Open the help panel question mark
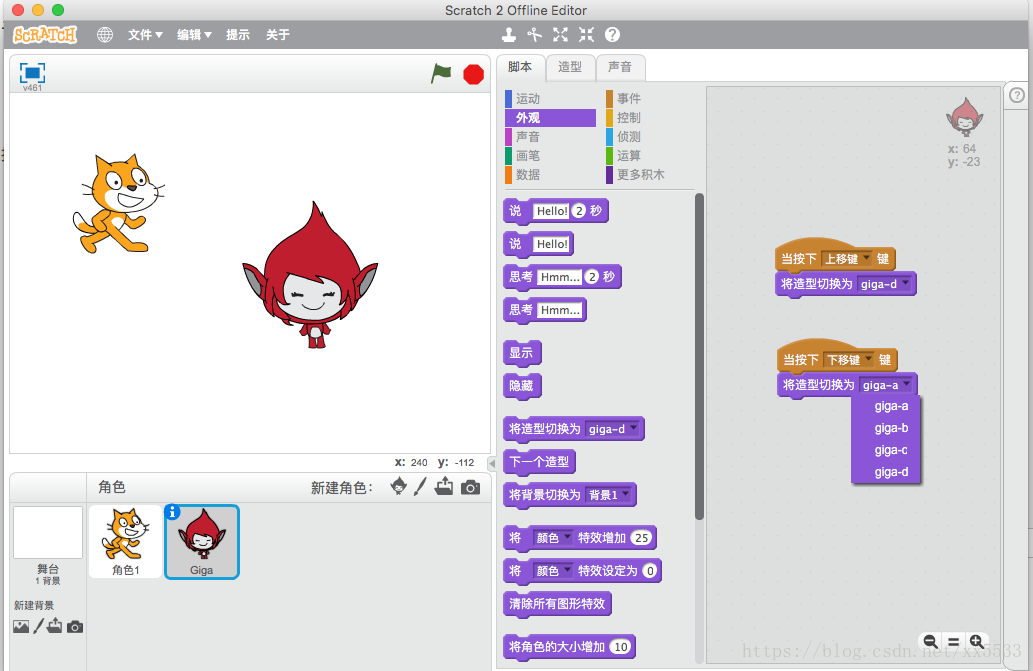1033x671 pixels. point(1017,95)
